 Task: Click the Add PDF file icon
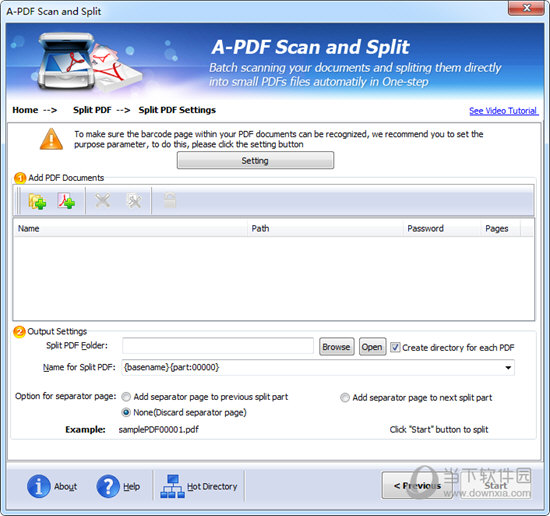(66, 201)
